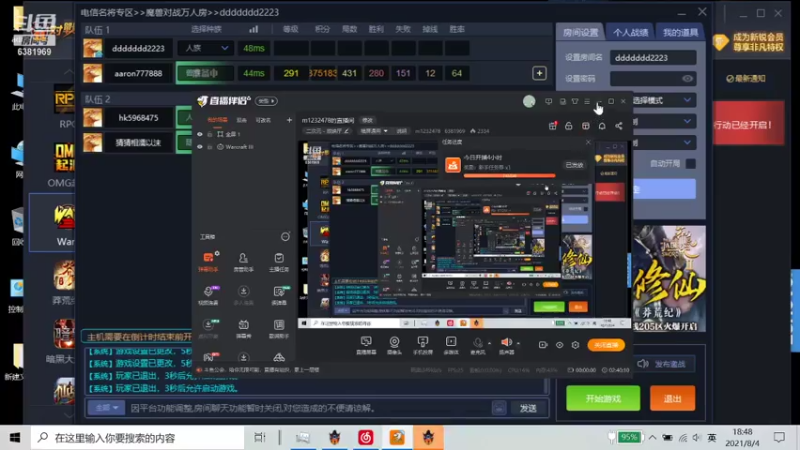This screenshot has width=800, height=450.
Task: Click the orange task progress bar
Action: (x=509, y=176)
